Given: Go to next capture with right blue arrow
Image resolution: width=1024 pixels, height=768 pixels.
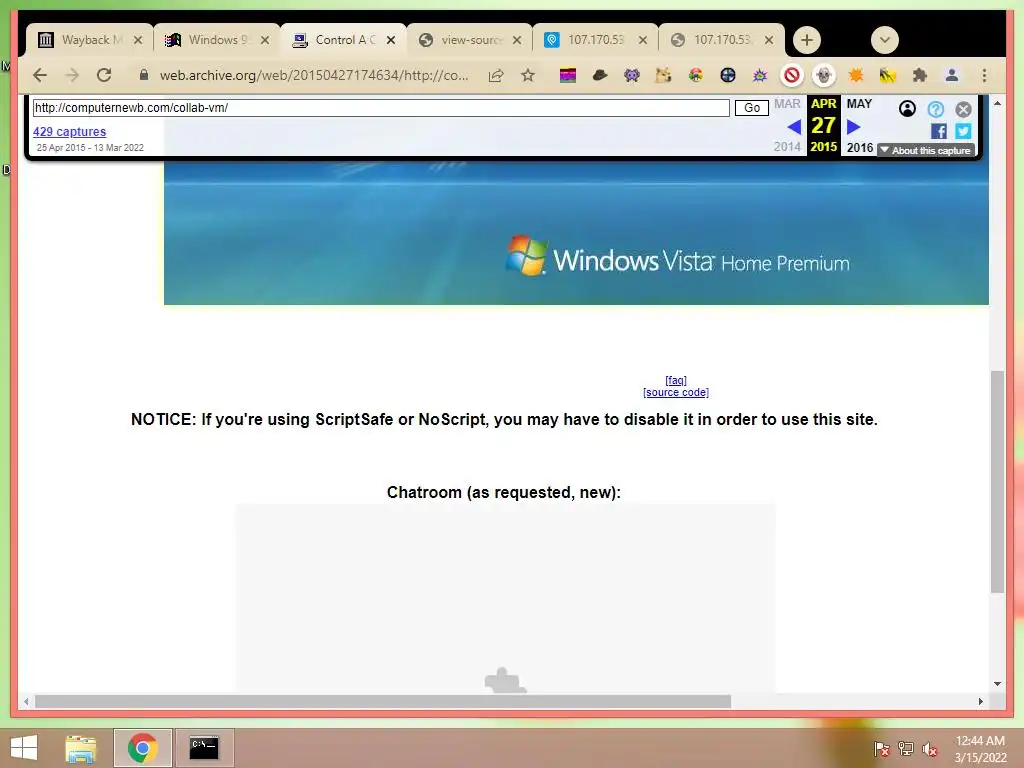Looking at the screenshot, I should pos(854,126).
